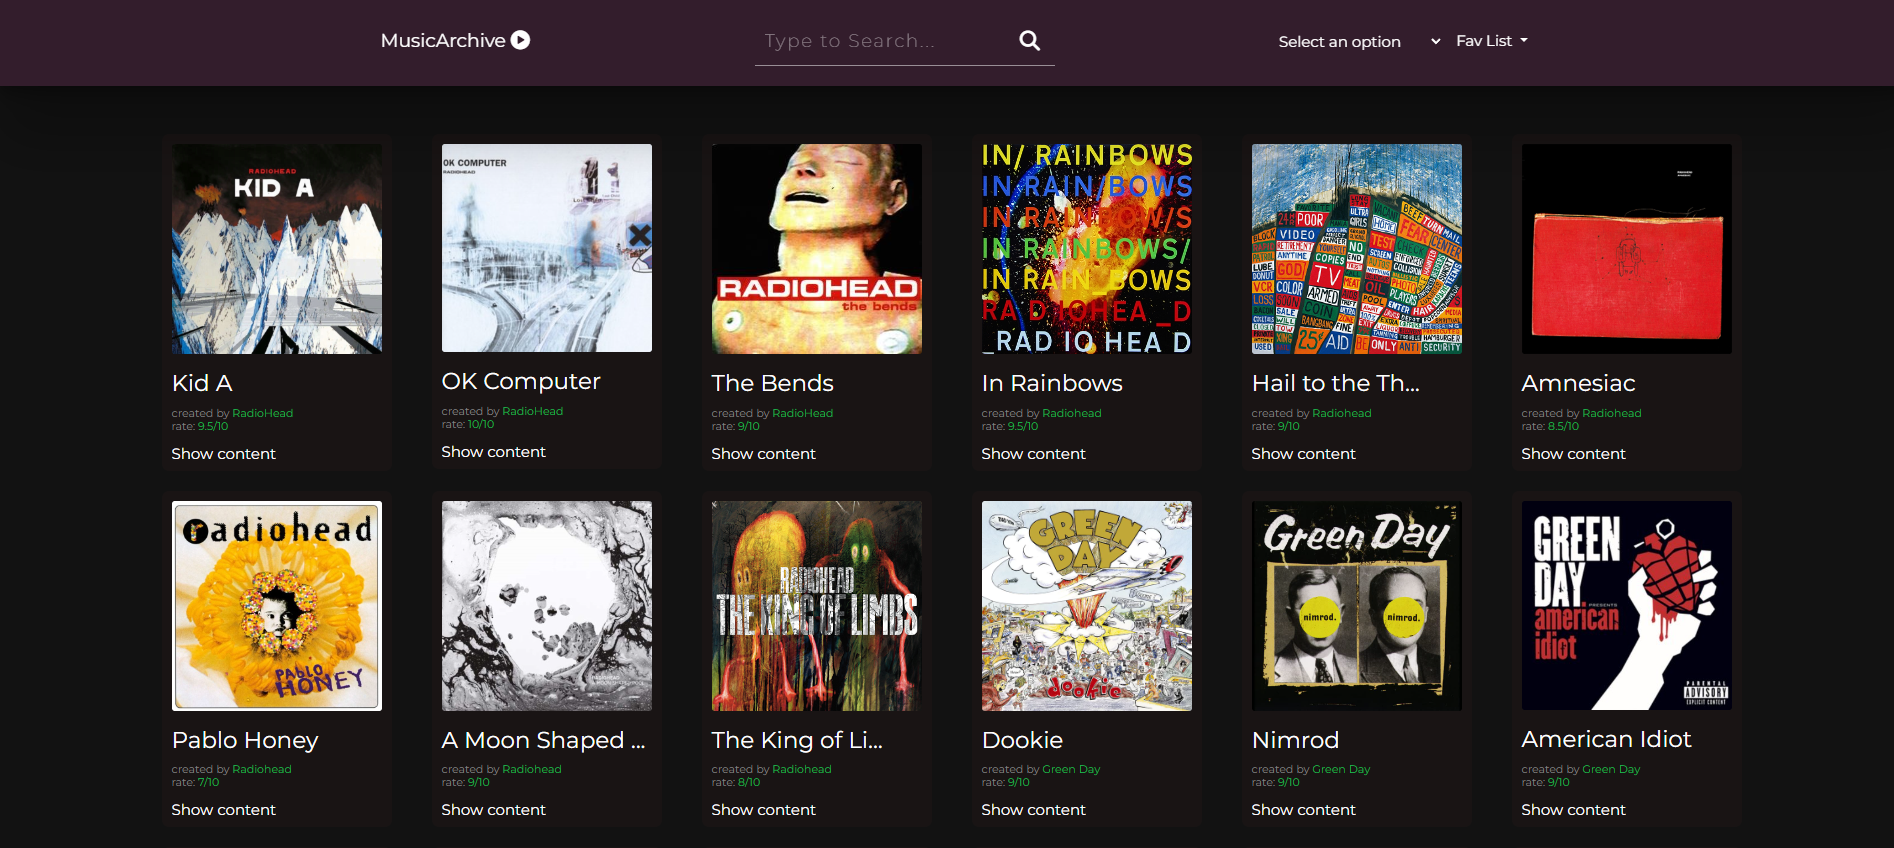Click the MusicArchive brand link
Viewport: 1894px width, 848px height.
(455, 40)
